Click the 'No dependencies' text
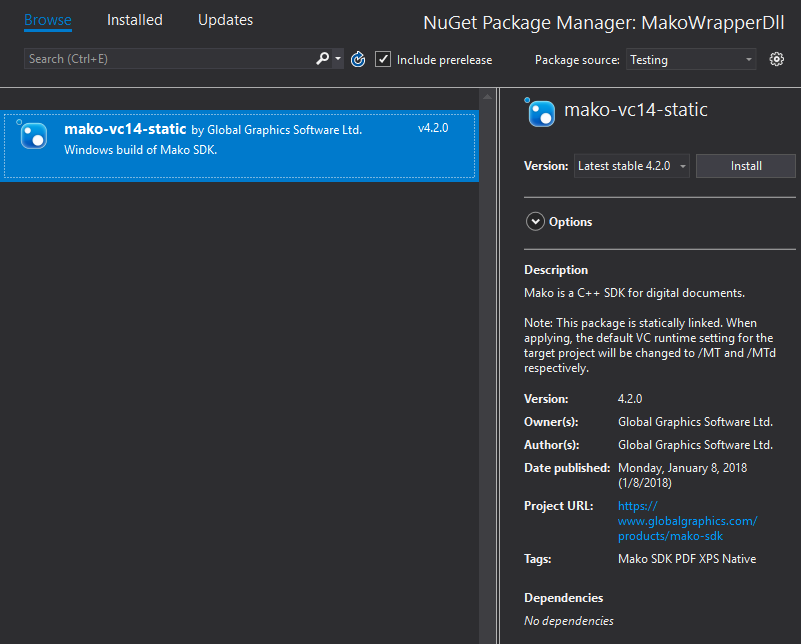The height and width of the screenshot is (644, 801). 569,621
